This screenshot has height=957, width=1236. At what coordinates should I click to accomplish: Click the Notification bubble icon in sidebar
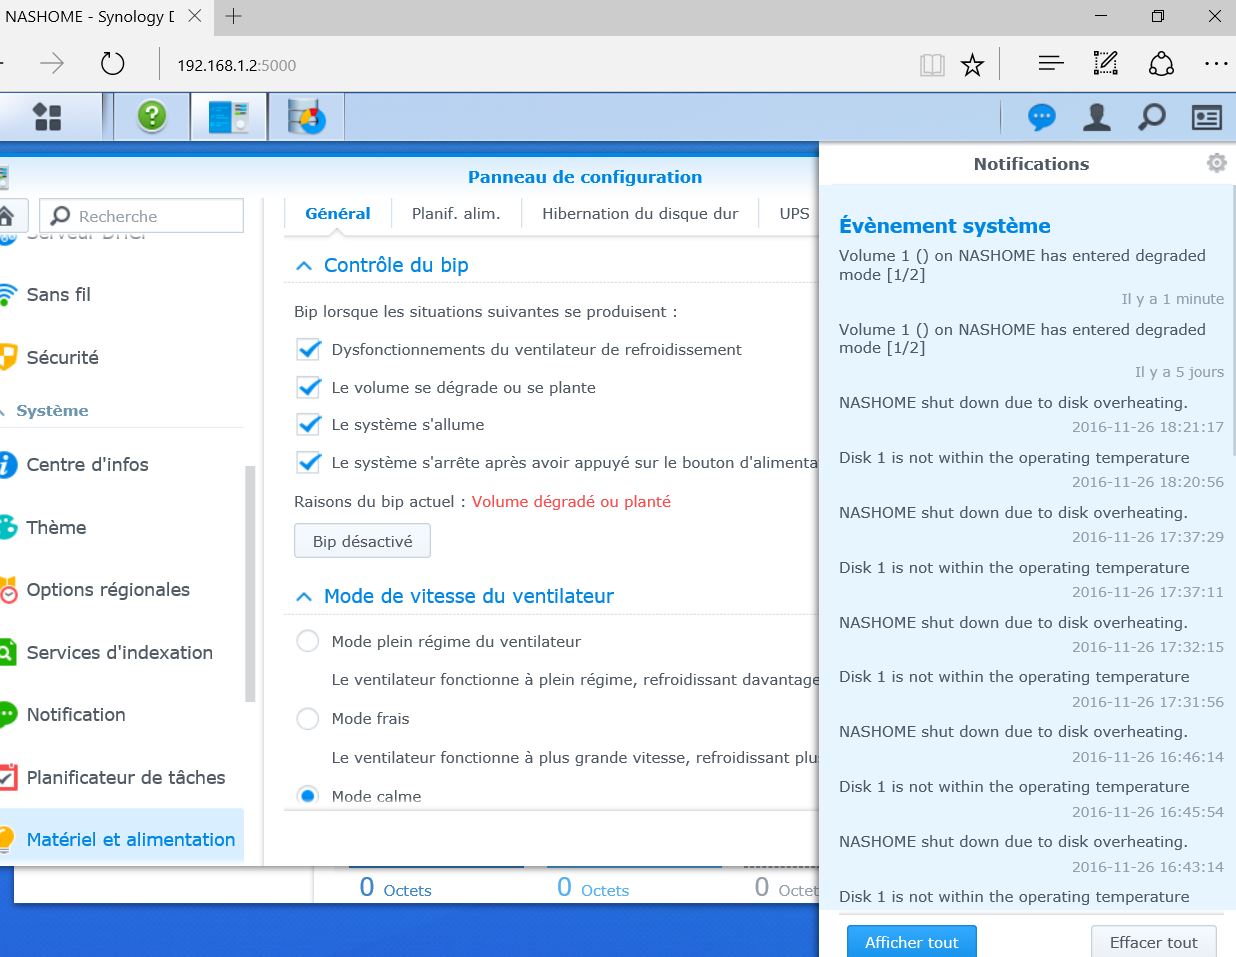pyautogui.click(x=8, y=715)
